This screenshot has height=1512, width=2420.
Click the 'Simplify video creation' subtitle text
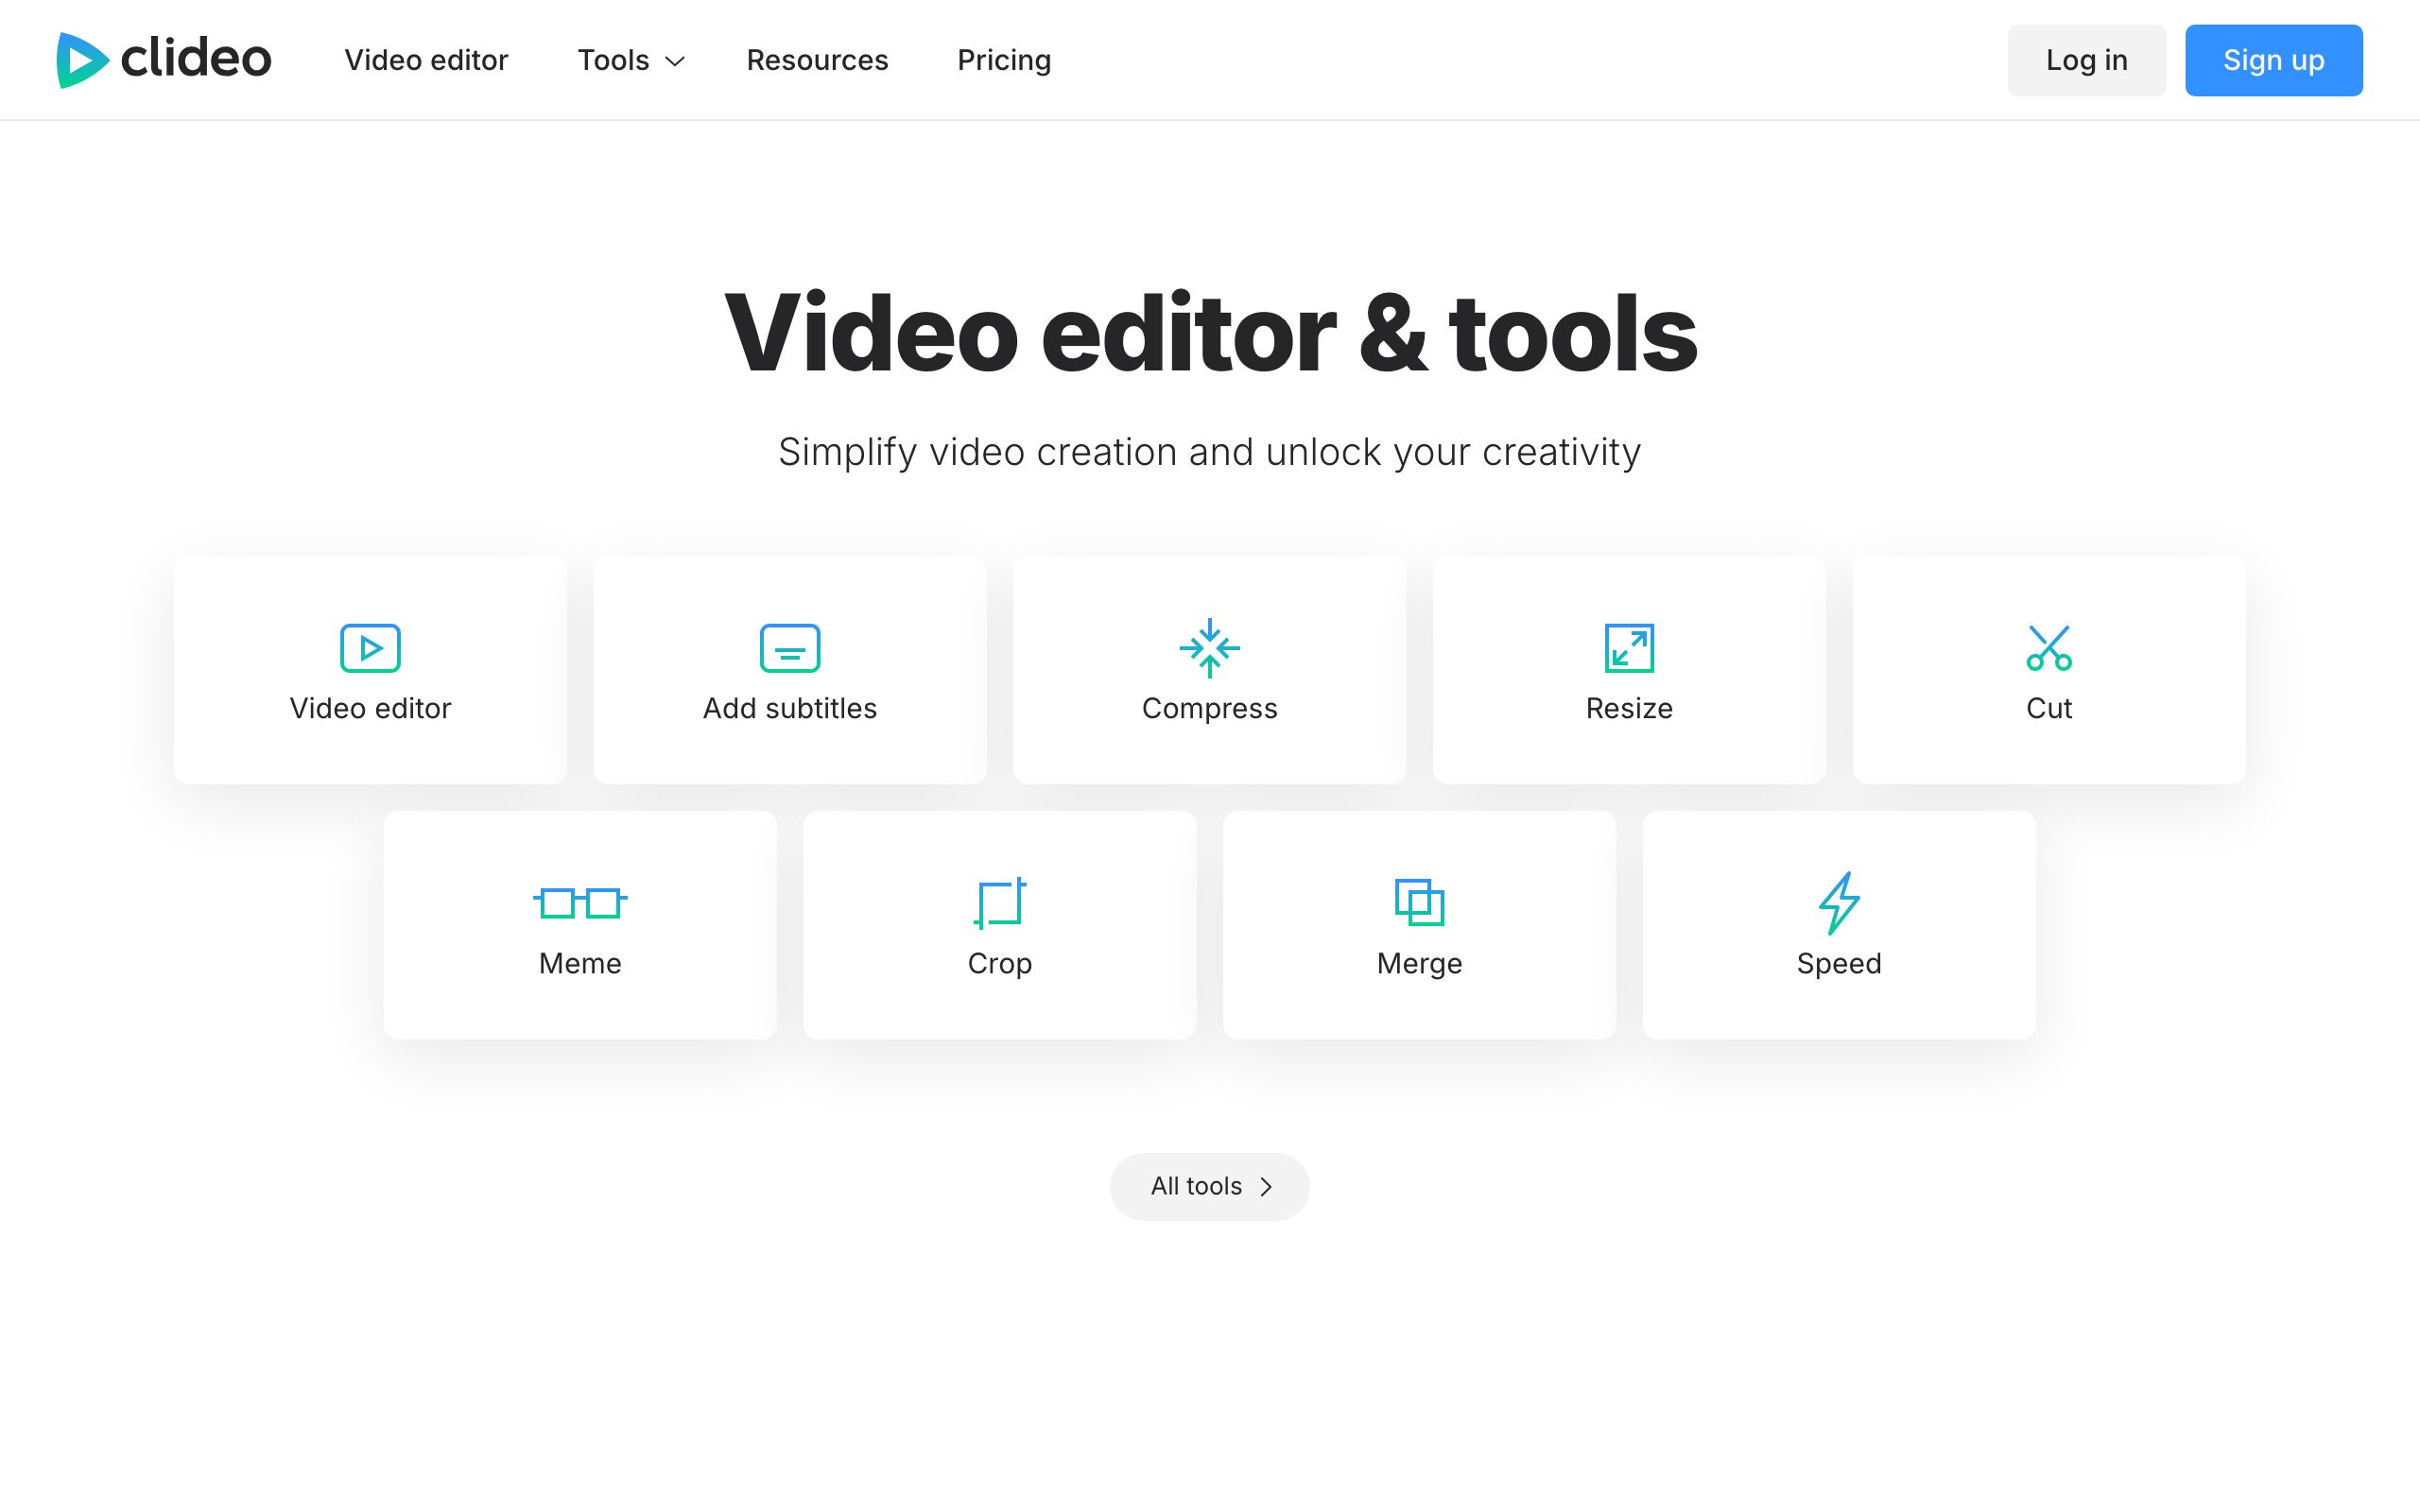pos(1209,452)
